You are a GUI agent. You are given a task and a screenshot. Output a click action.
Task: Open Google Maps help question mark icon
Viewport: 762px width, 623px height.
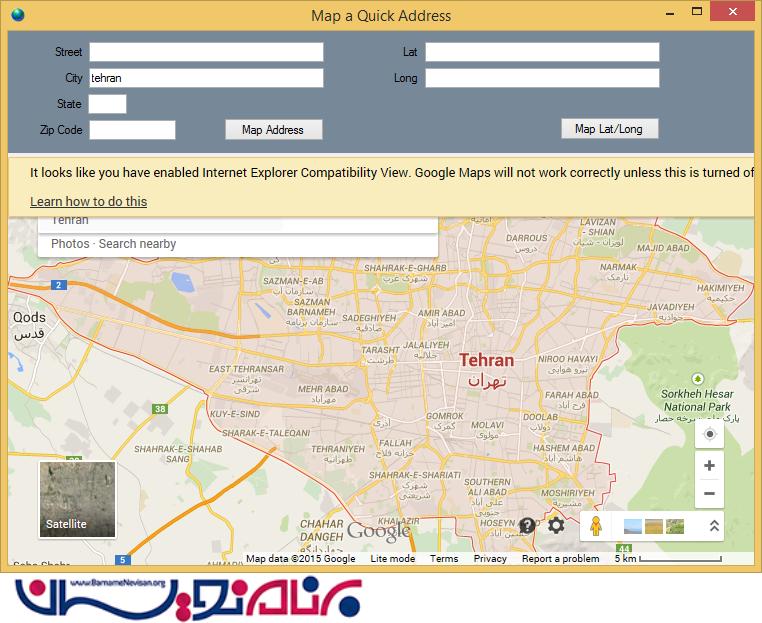tap(527, 525)
